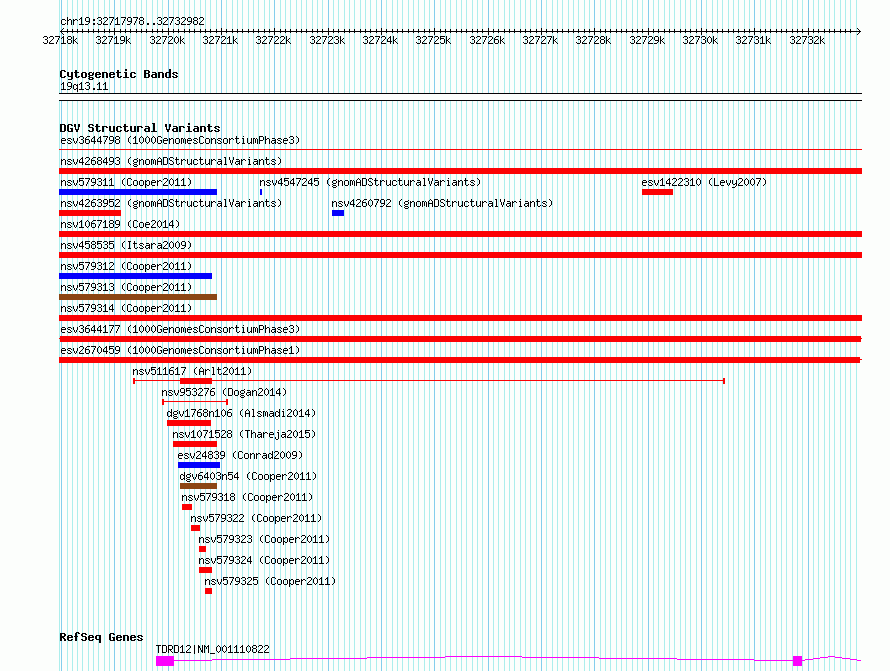
Task: Click esv3644177 1000Genomes Phase3 label
Action: [x=180, y=329]
